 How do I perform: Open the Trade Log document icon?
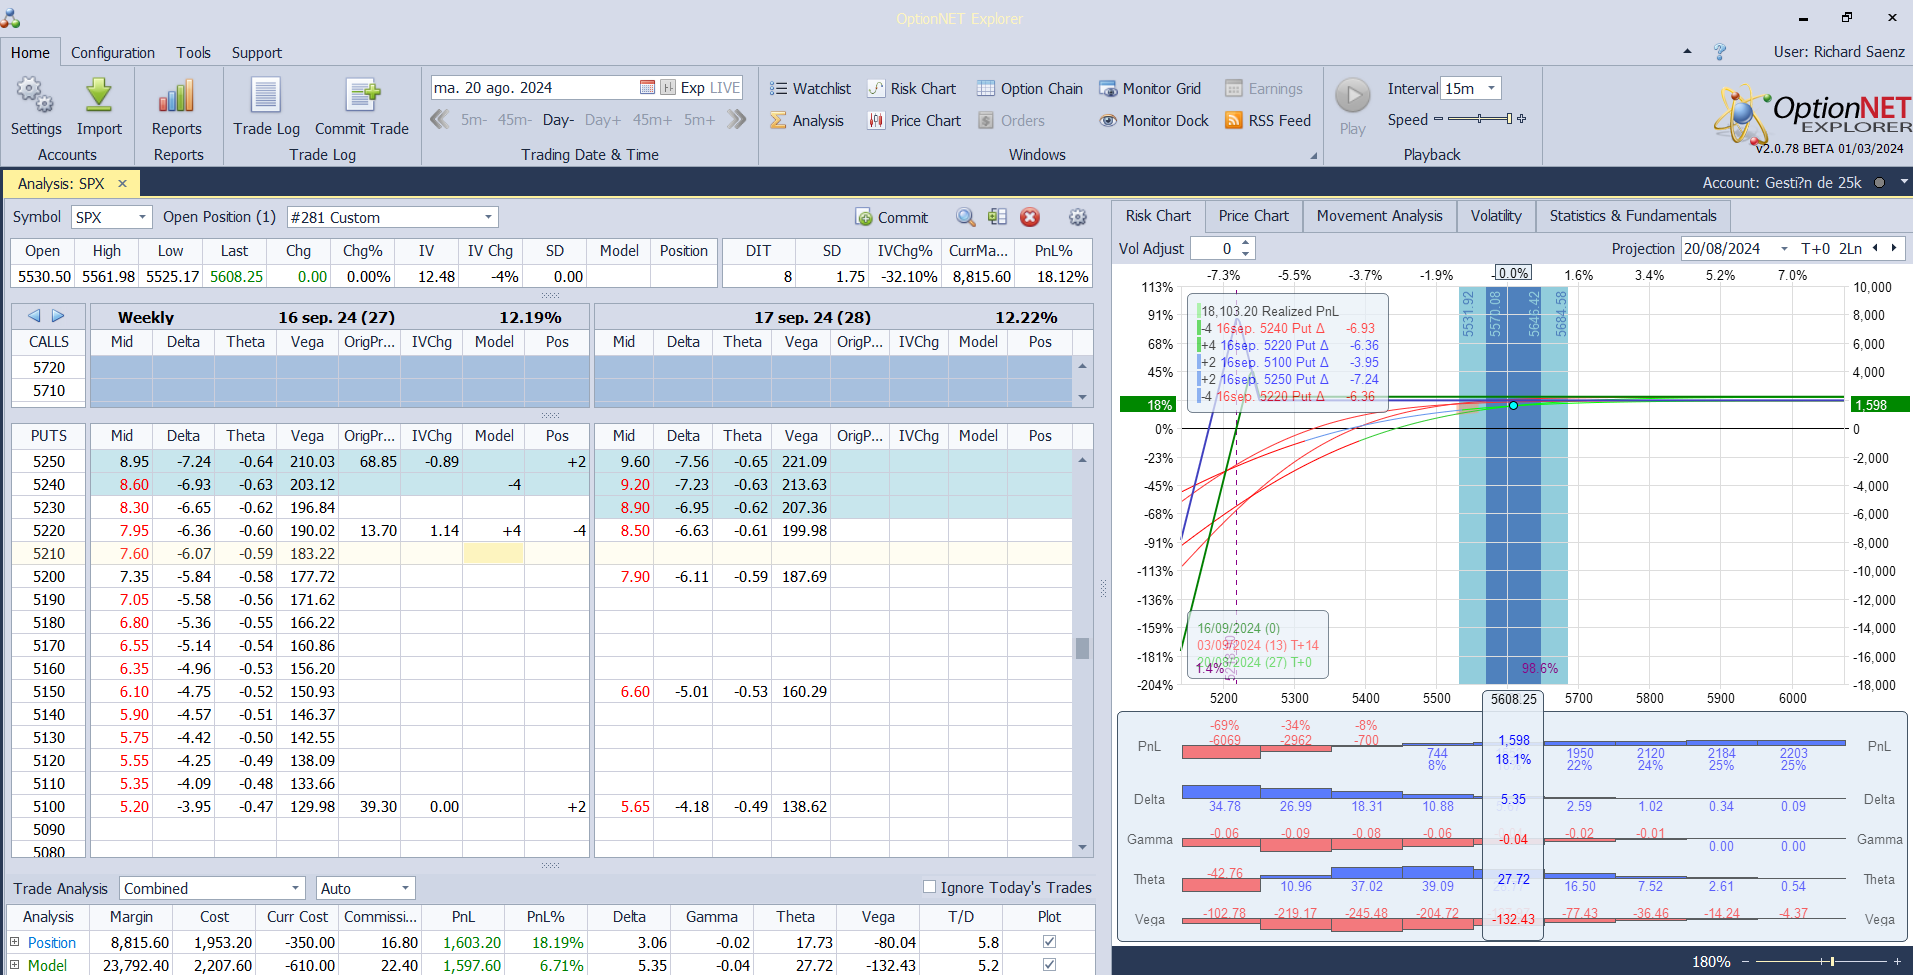(266, 105)
